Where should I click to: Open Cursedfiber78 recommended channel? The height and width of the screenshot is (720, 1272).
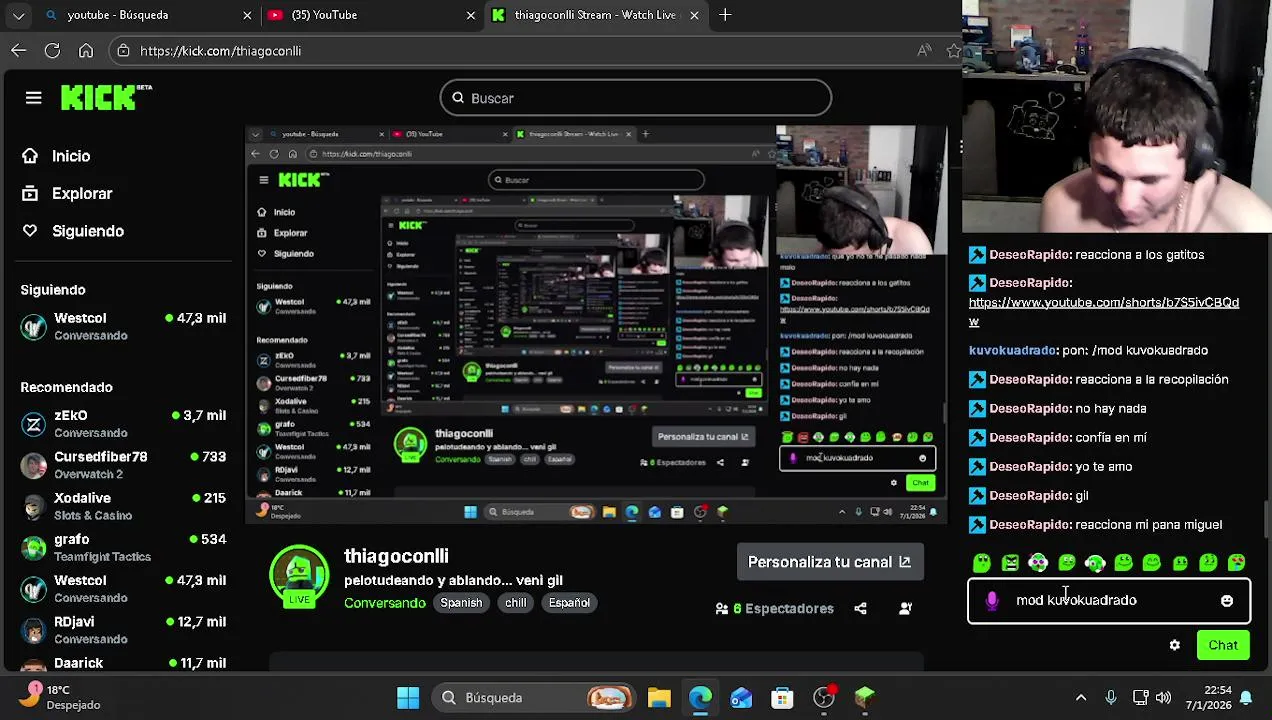tap(124, 465)
